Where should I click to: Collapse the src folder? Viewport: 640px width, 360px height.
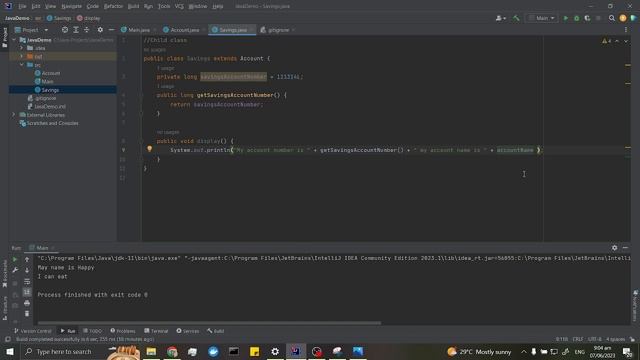(x=22, y=65)
